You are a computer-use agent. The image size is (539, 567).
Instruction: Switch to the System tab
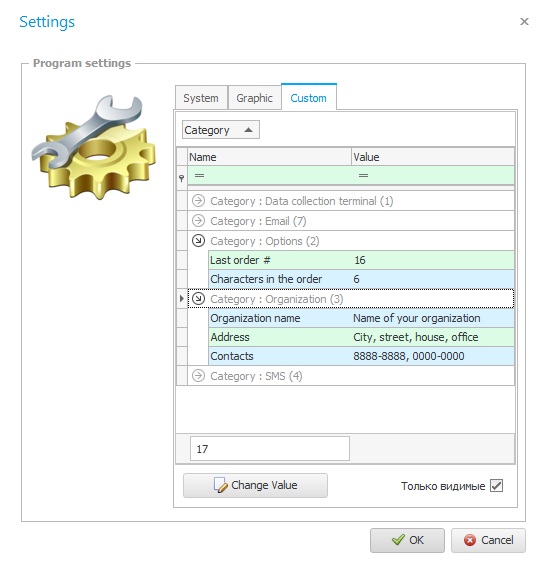[201, 98]
